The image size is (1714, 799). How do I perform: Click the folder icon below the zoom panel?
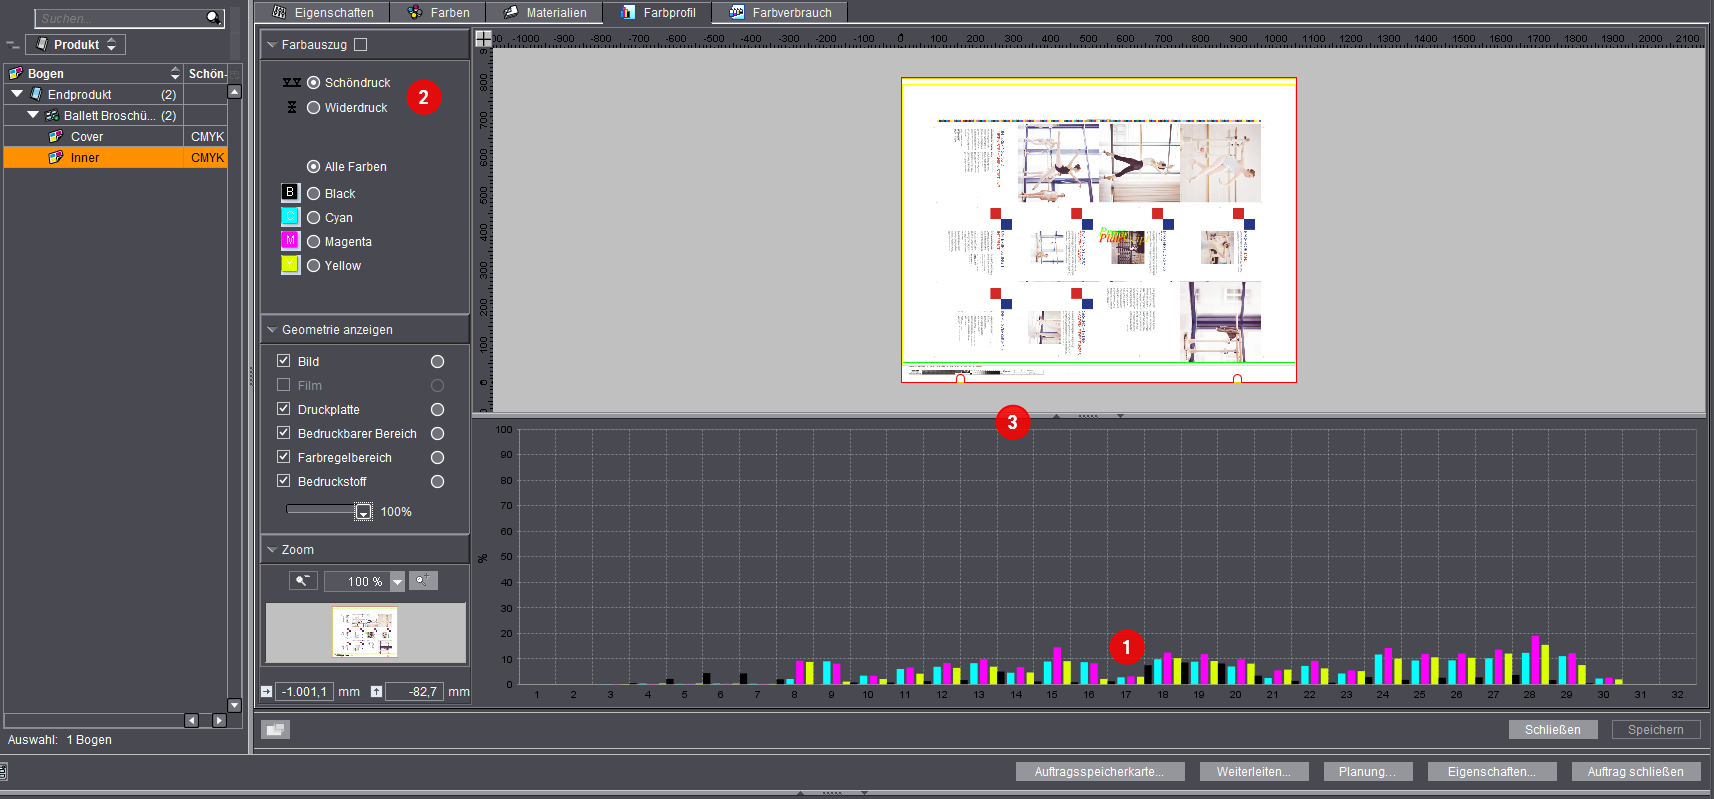point(275,730)
